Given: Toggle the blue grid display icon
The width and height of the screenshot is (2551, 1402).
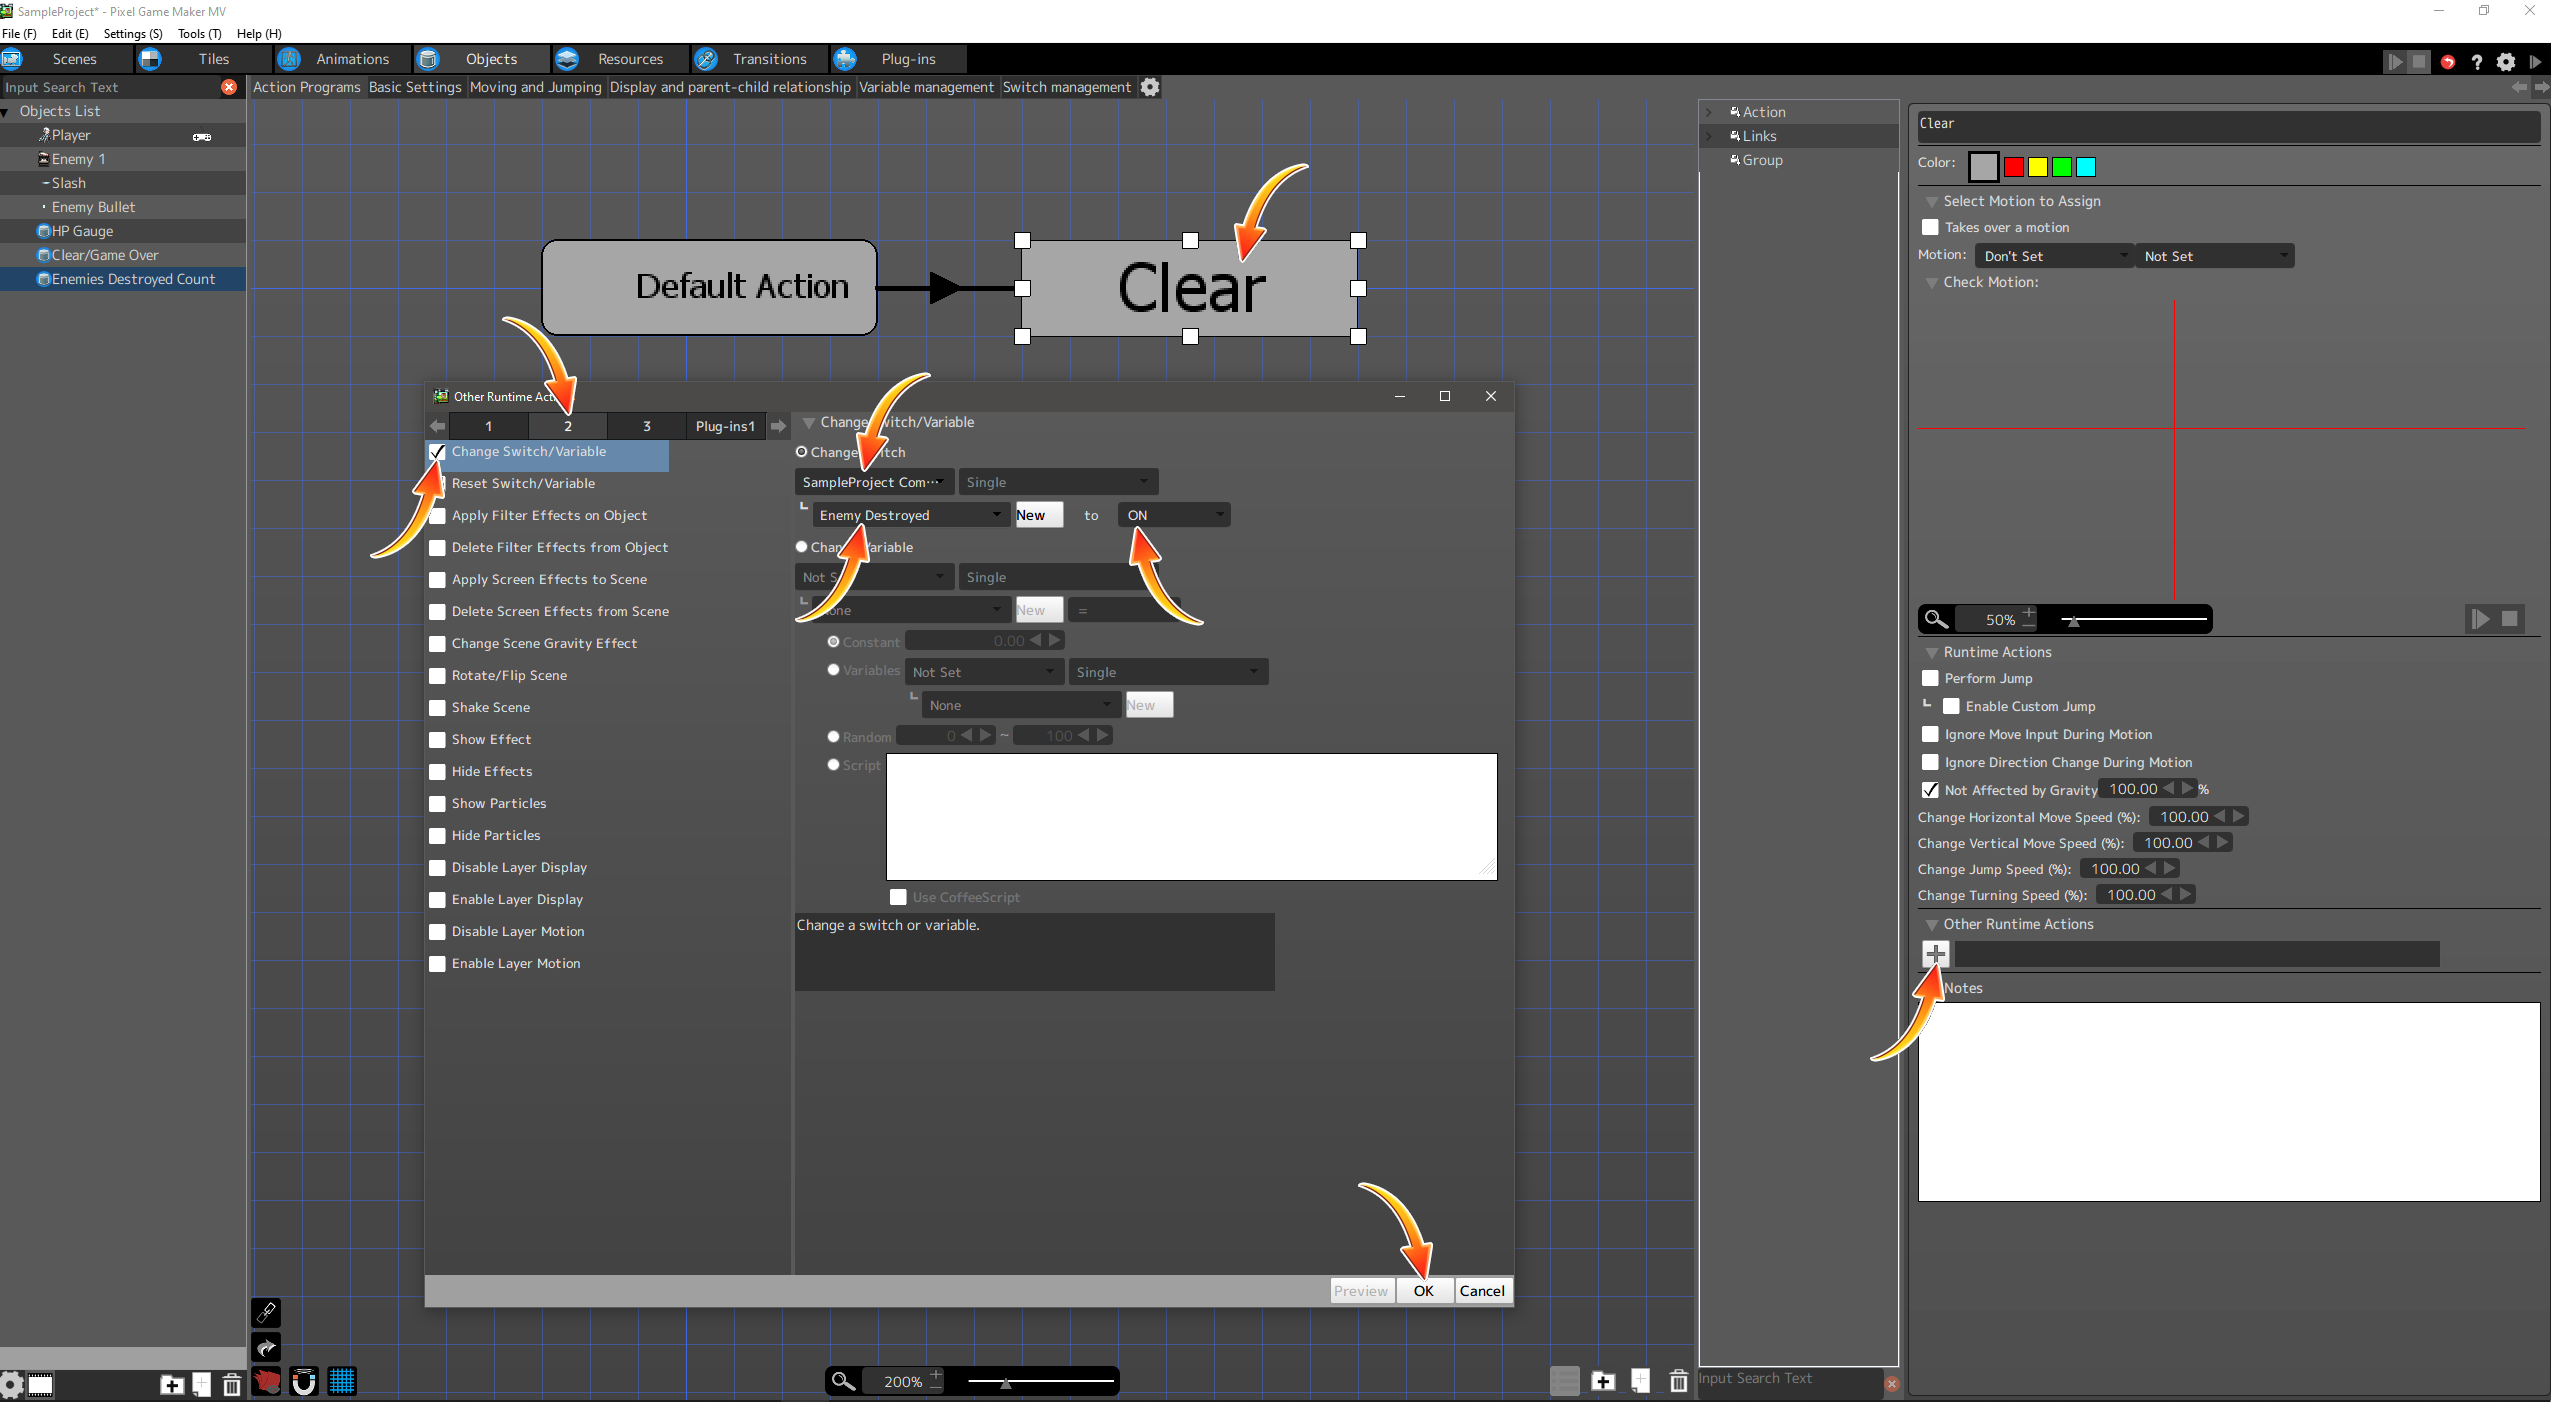Looking at the screenshot, I should 342,1381.
